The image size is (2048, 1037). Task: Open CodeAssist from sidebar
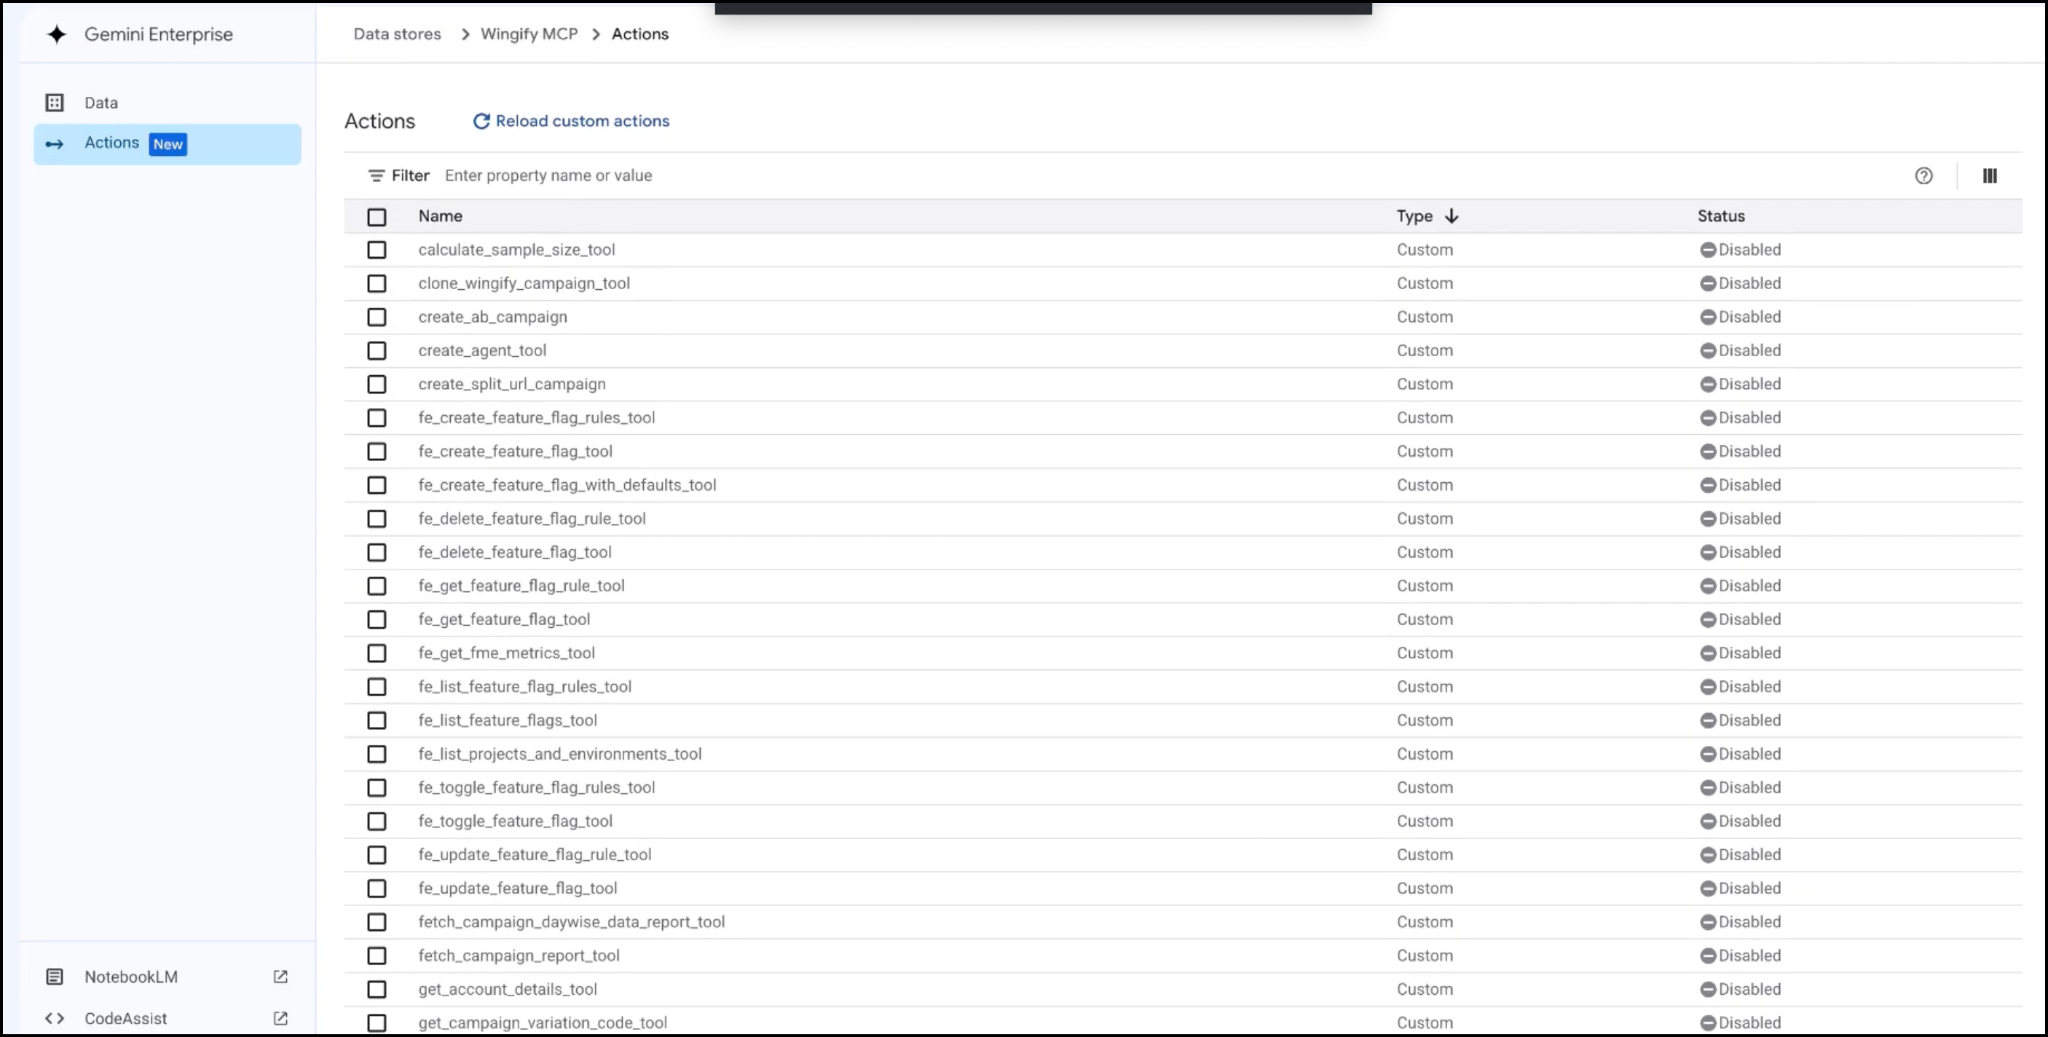tap(126, 1018)
